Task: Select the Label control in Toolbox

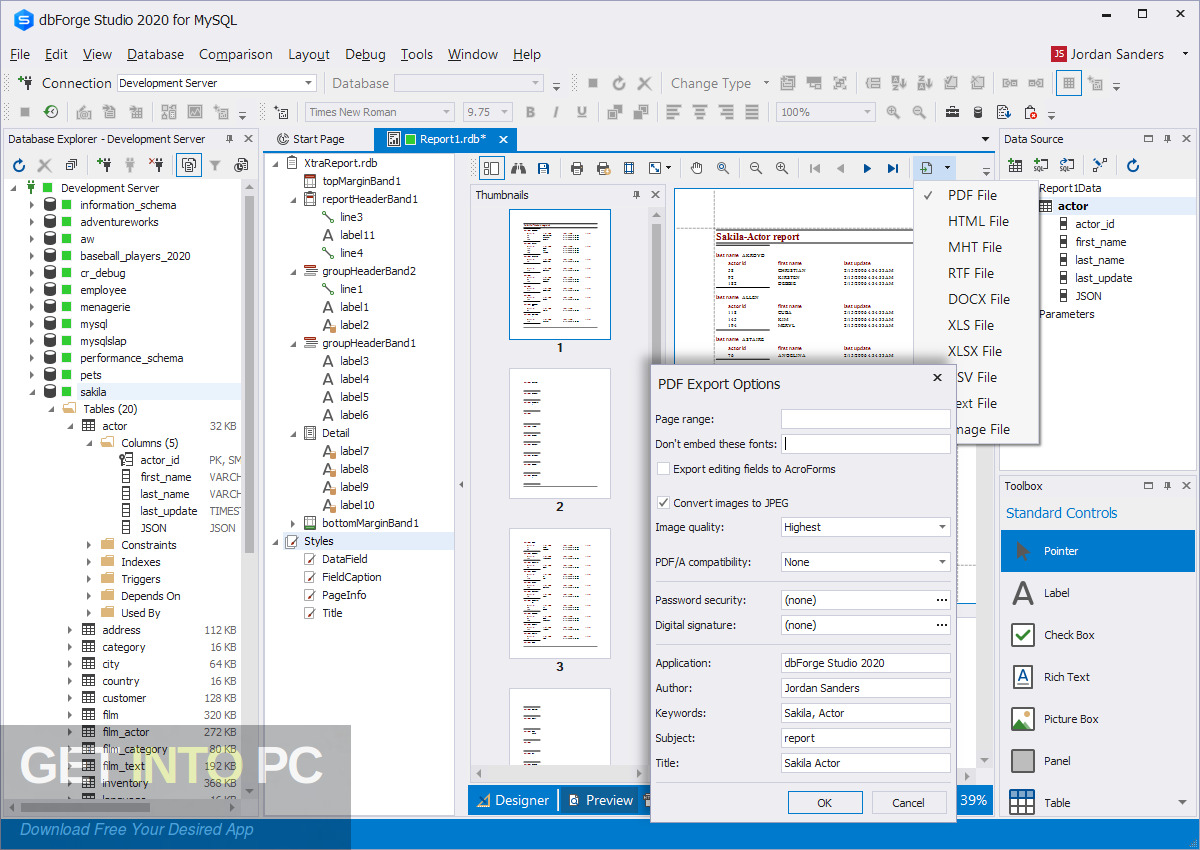Action: click(x=1098, y=593)
